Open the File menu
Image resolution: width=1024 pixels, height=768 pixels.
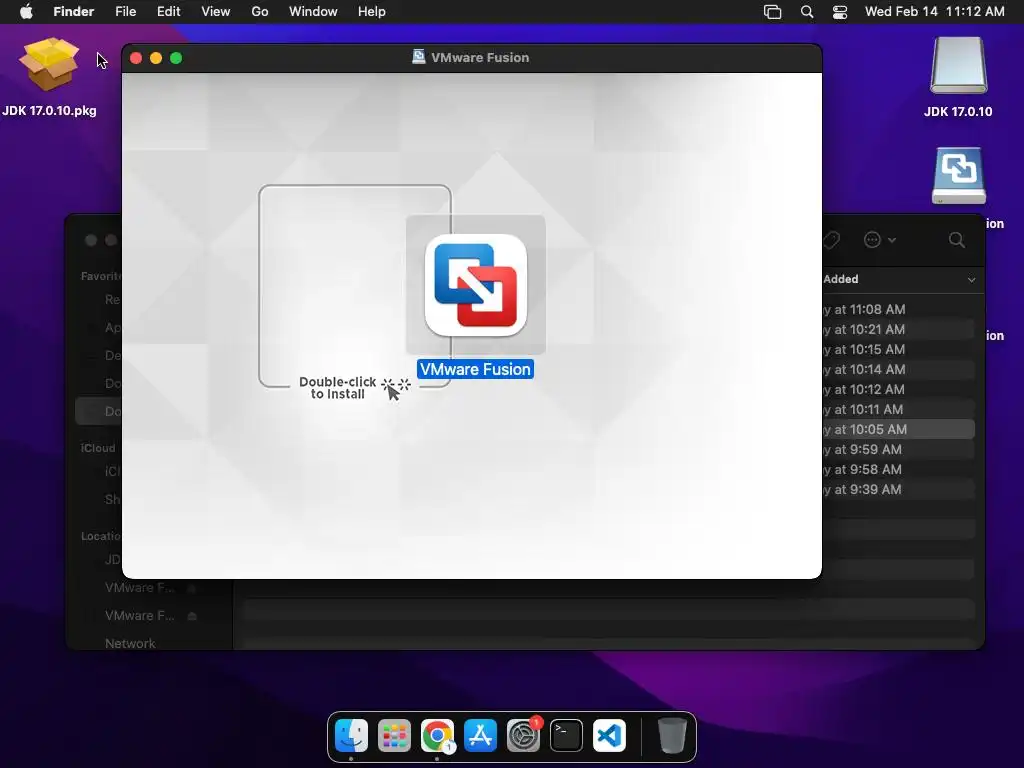(x=125, y=12)
